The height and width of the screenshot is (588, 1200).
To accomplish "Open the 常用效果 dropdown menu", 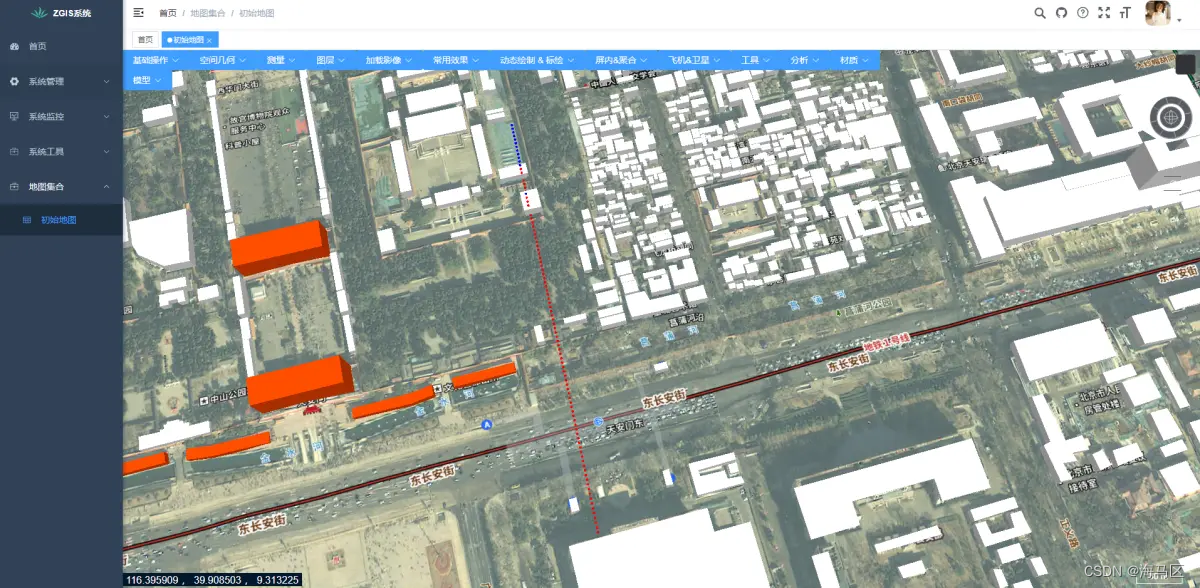I will [x=455, y=60].
